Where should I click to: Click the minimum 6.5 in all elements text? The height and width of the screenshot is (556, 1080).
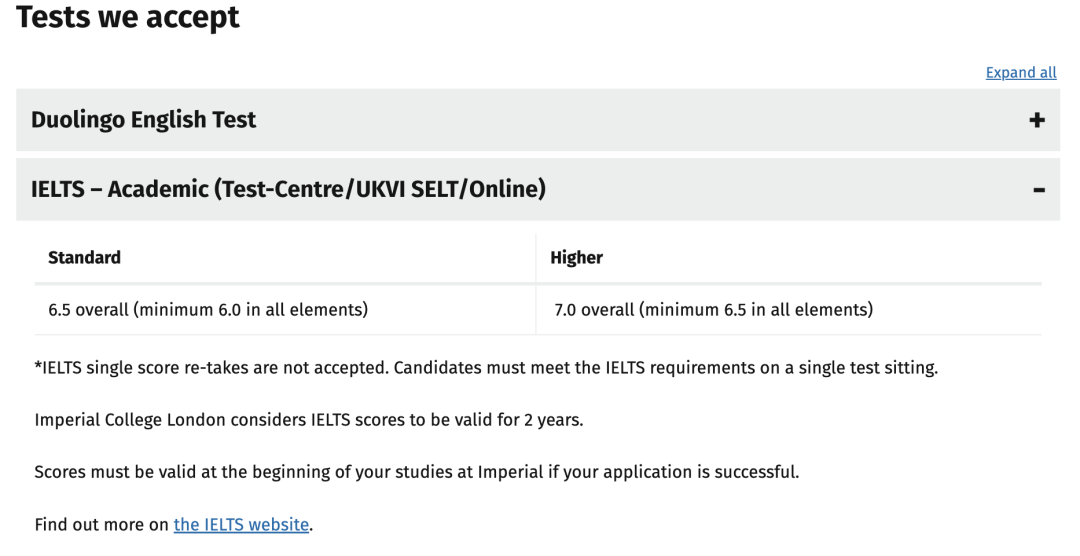pos(758,310)
